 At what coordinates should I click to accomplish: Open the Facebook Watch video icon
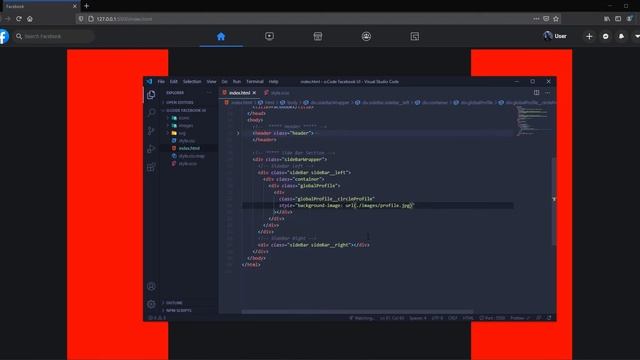coord(269,36)
